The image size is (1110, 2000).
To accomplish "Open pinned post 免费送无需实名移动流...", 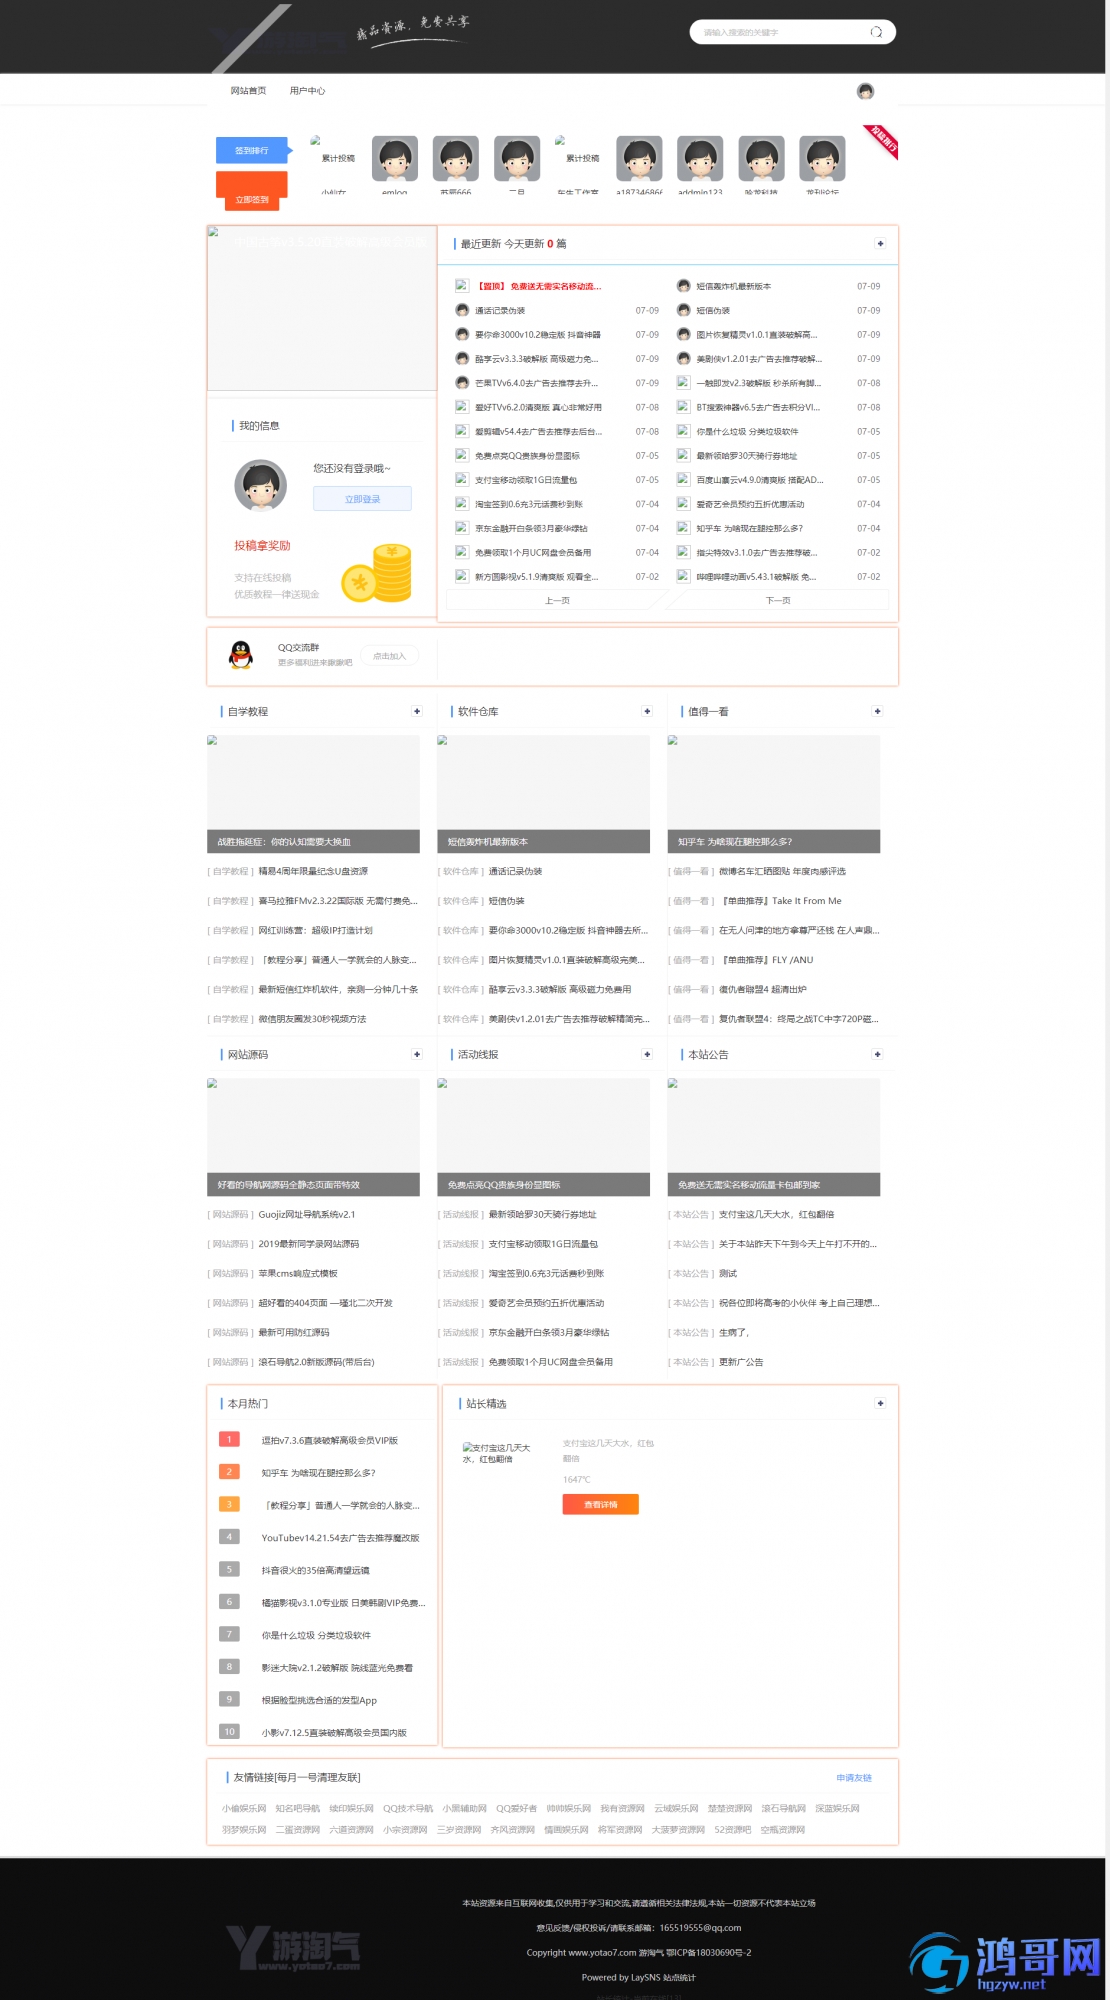I will pyautogui.click(x=539, y=286).
